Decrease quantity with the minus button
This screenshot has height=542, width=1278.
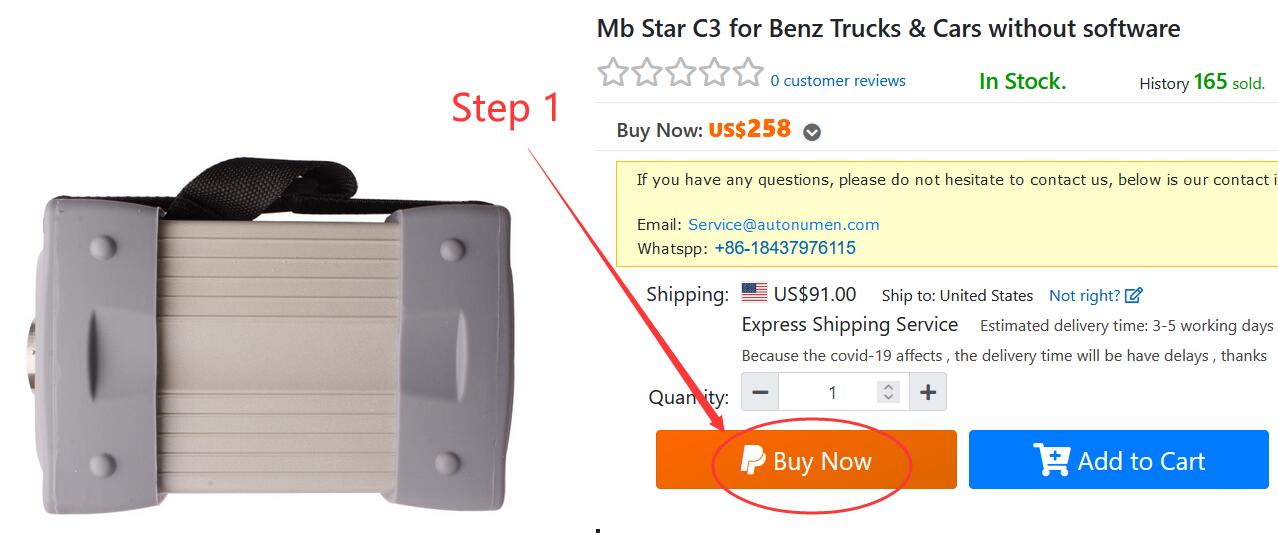760,392
